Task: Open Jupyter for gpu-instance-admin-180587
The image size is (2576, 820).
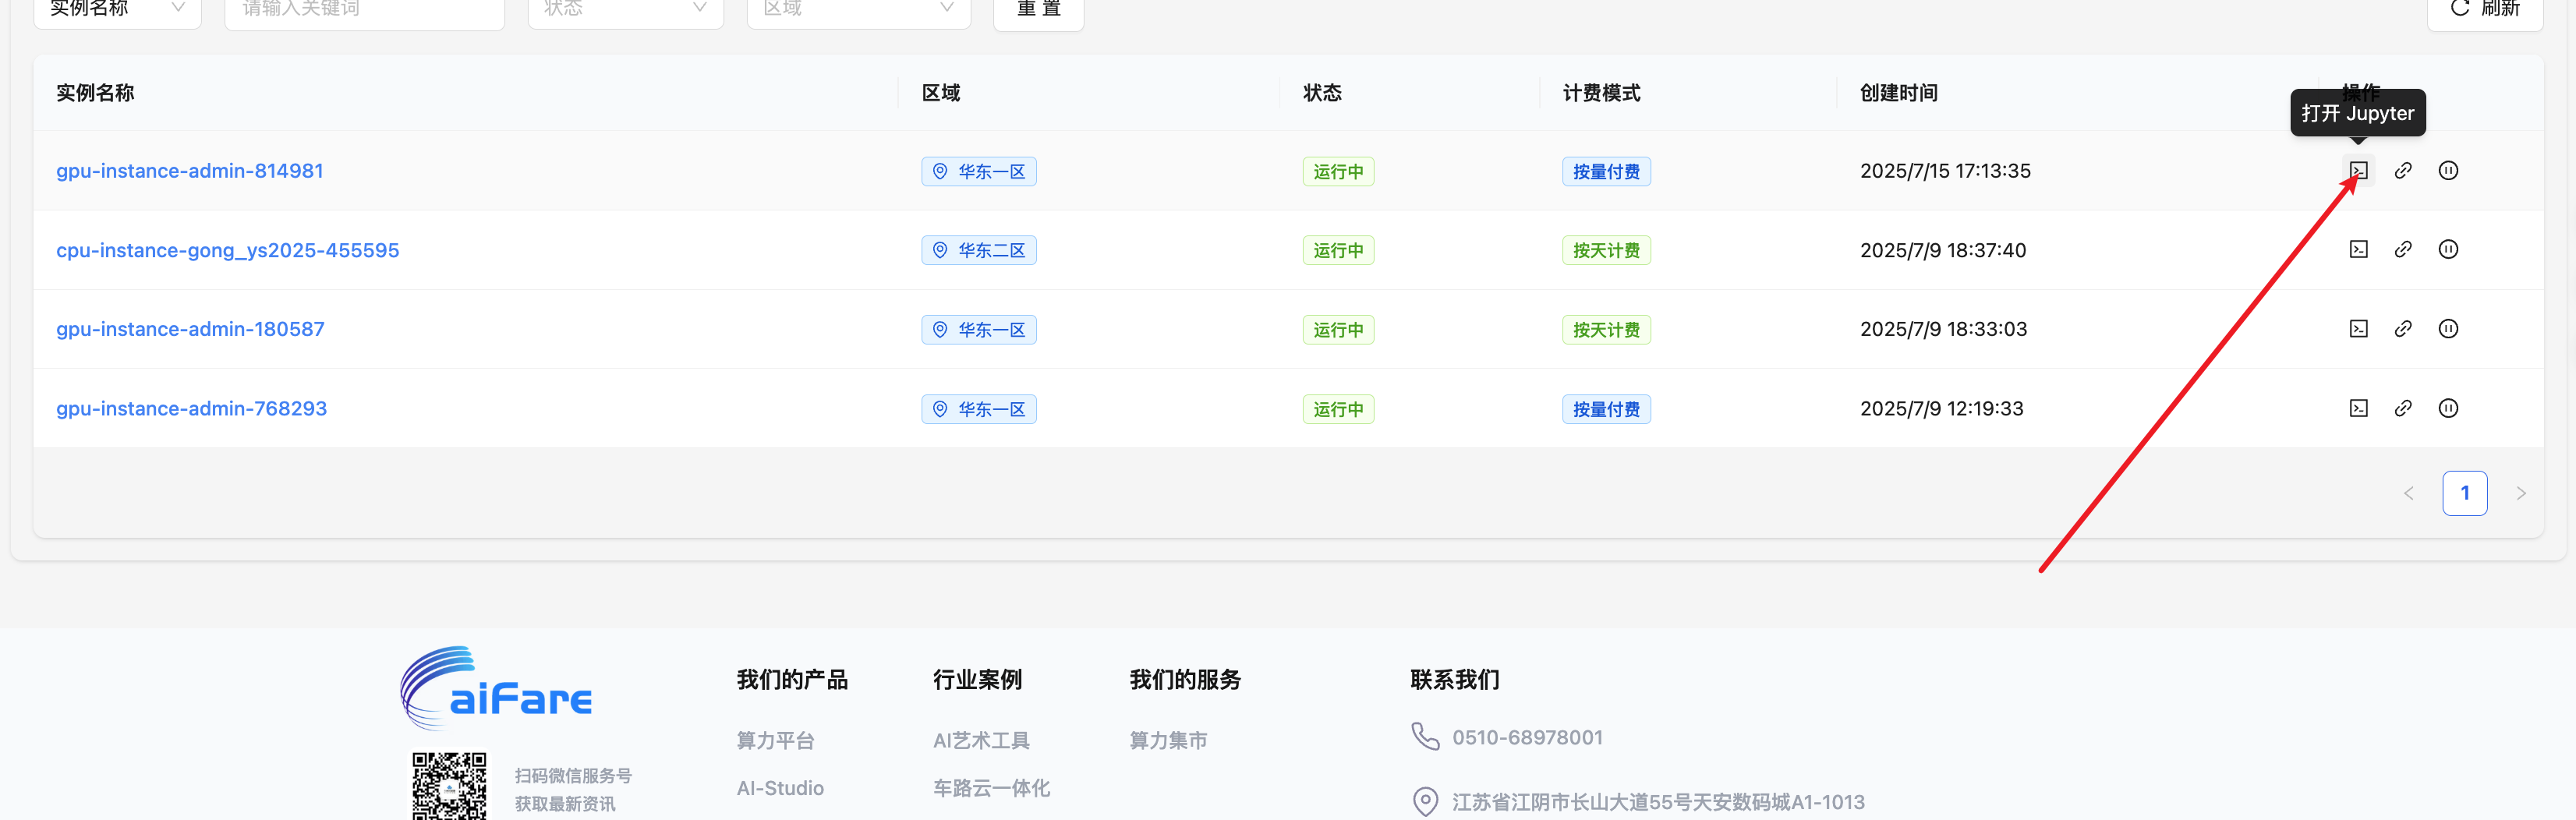Action: pyautogui.click(x=2359, y=328)
